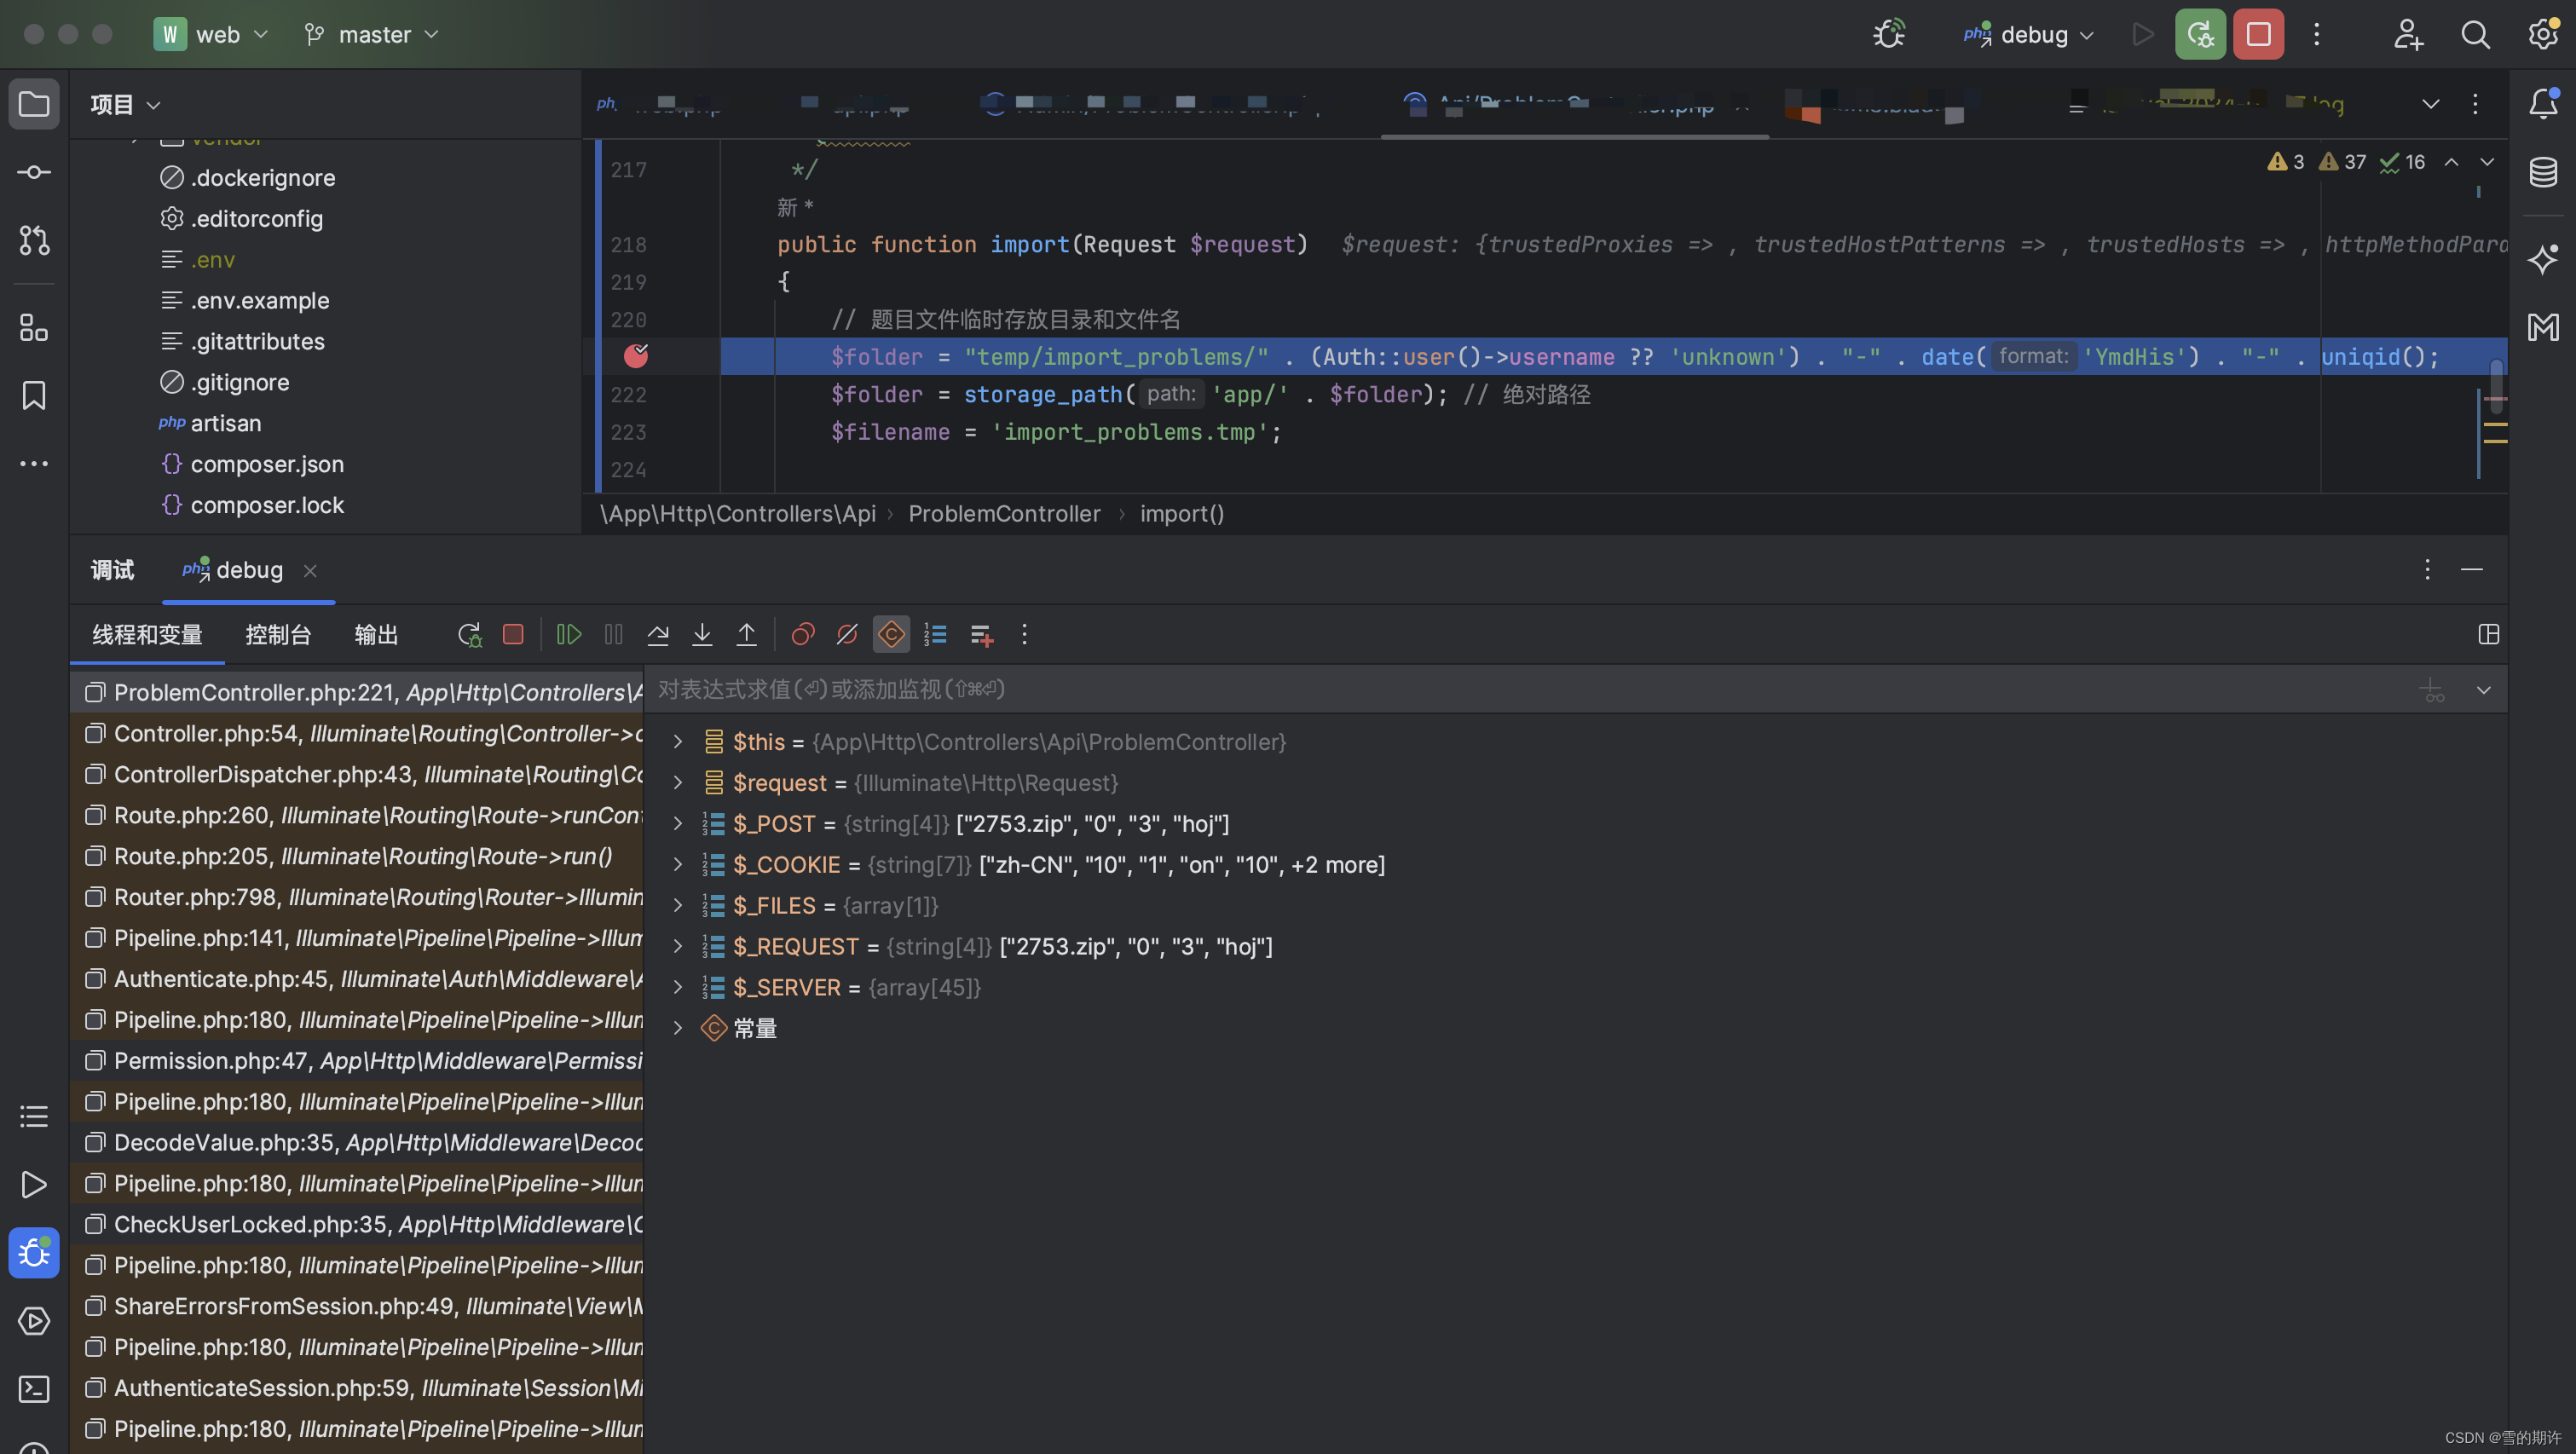The width and height of the screenshot is (2576, 1454).
Task: Open artisan file in project tree
Action: tap(225, 423)
